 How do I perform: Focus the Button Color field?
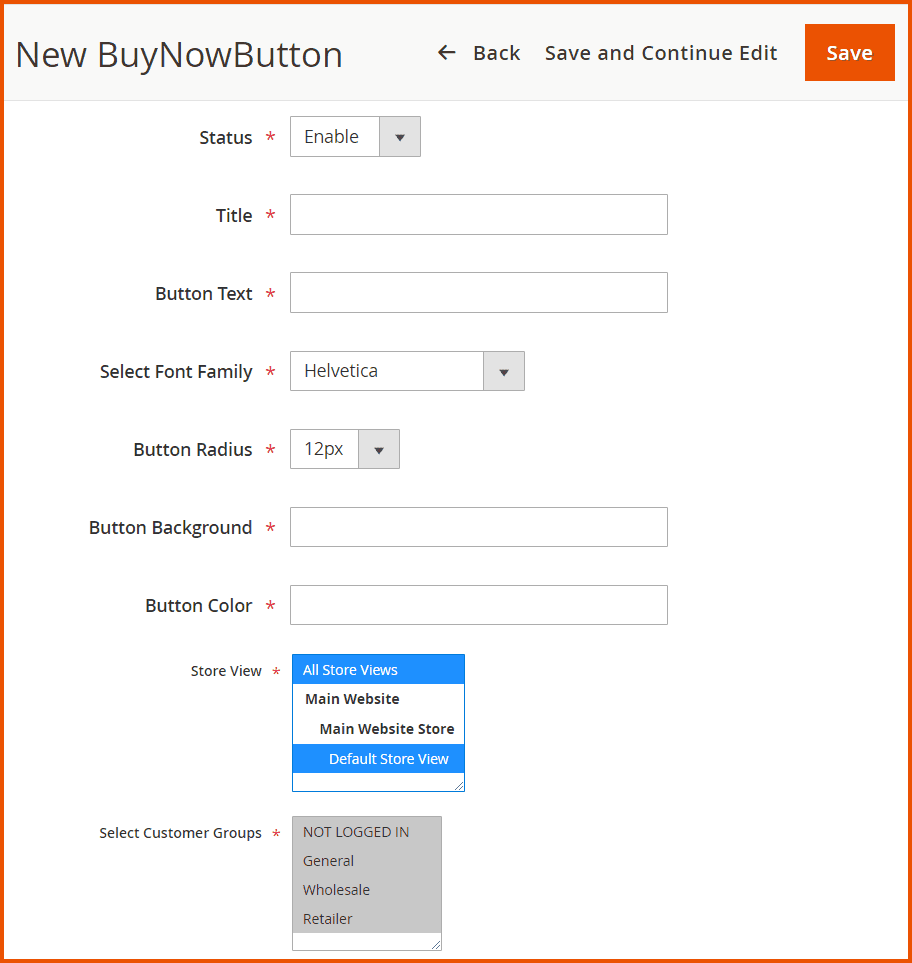click(478, 605)
